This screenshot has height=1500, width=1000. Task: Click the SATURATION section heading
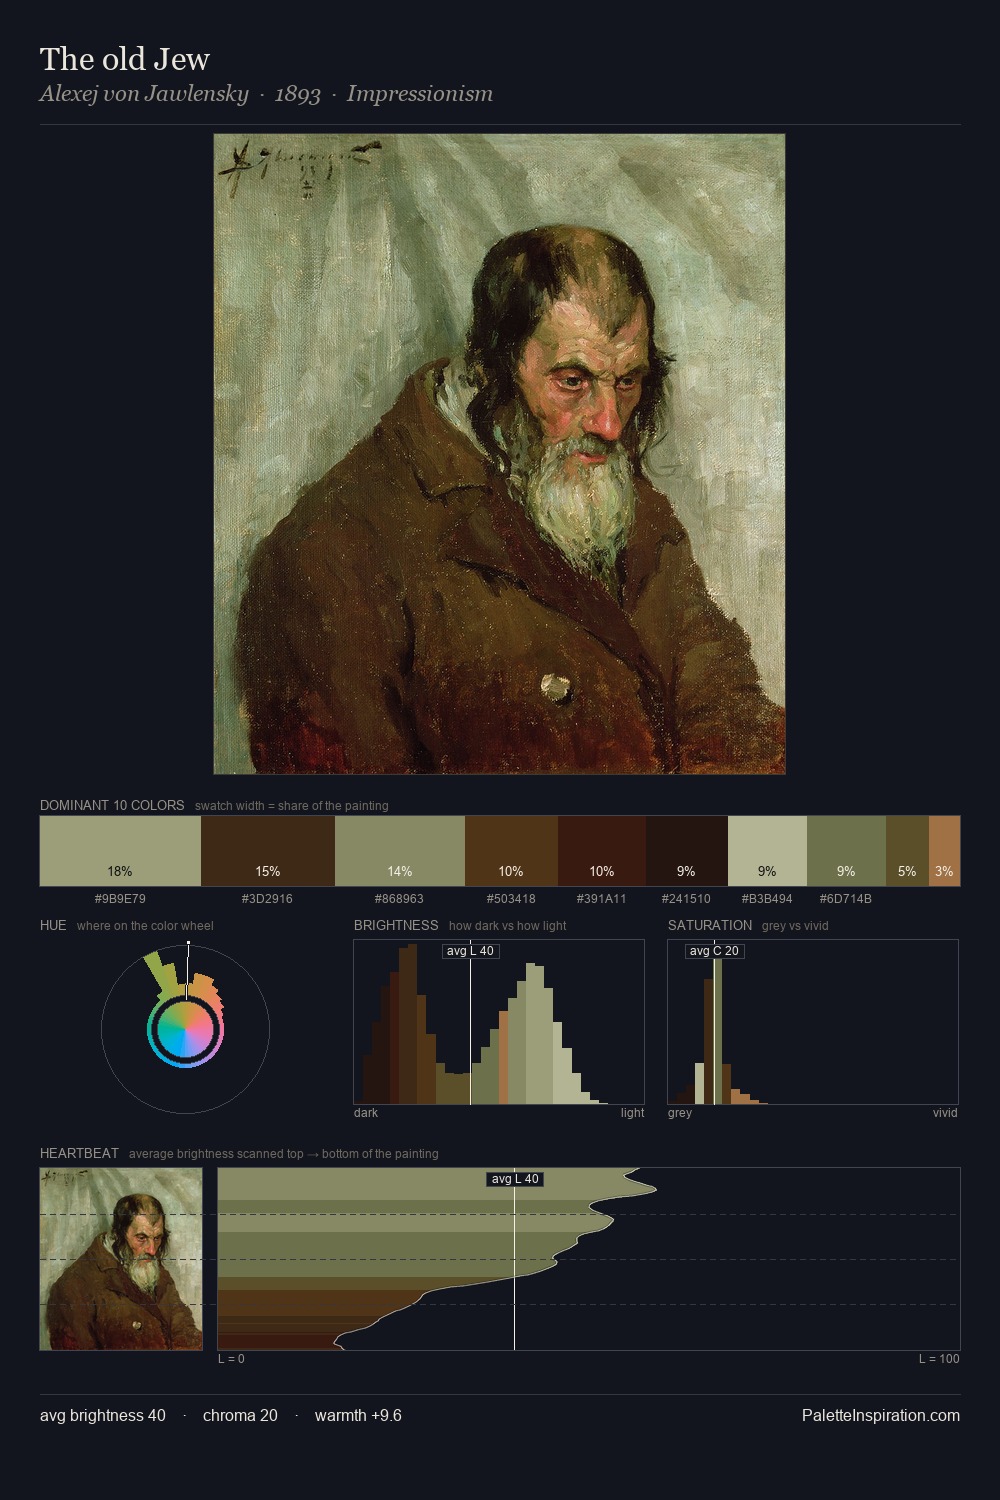710,925
